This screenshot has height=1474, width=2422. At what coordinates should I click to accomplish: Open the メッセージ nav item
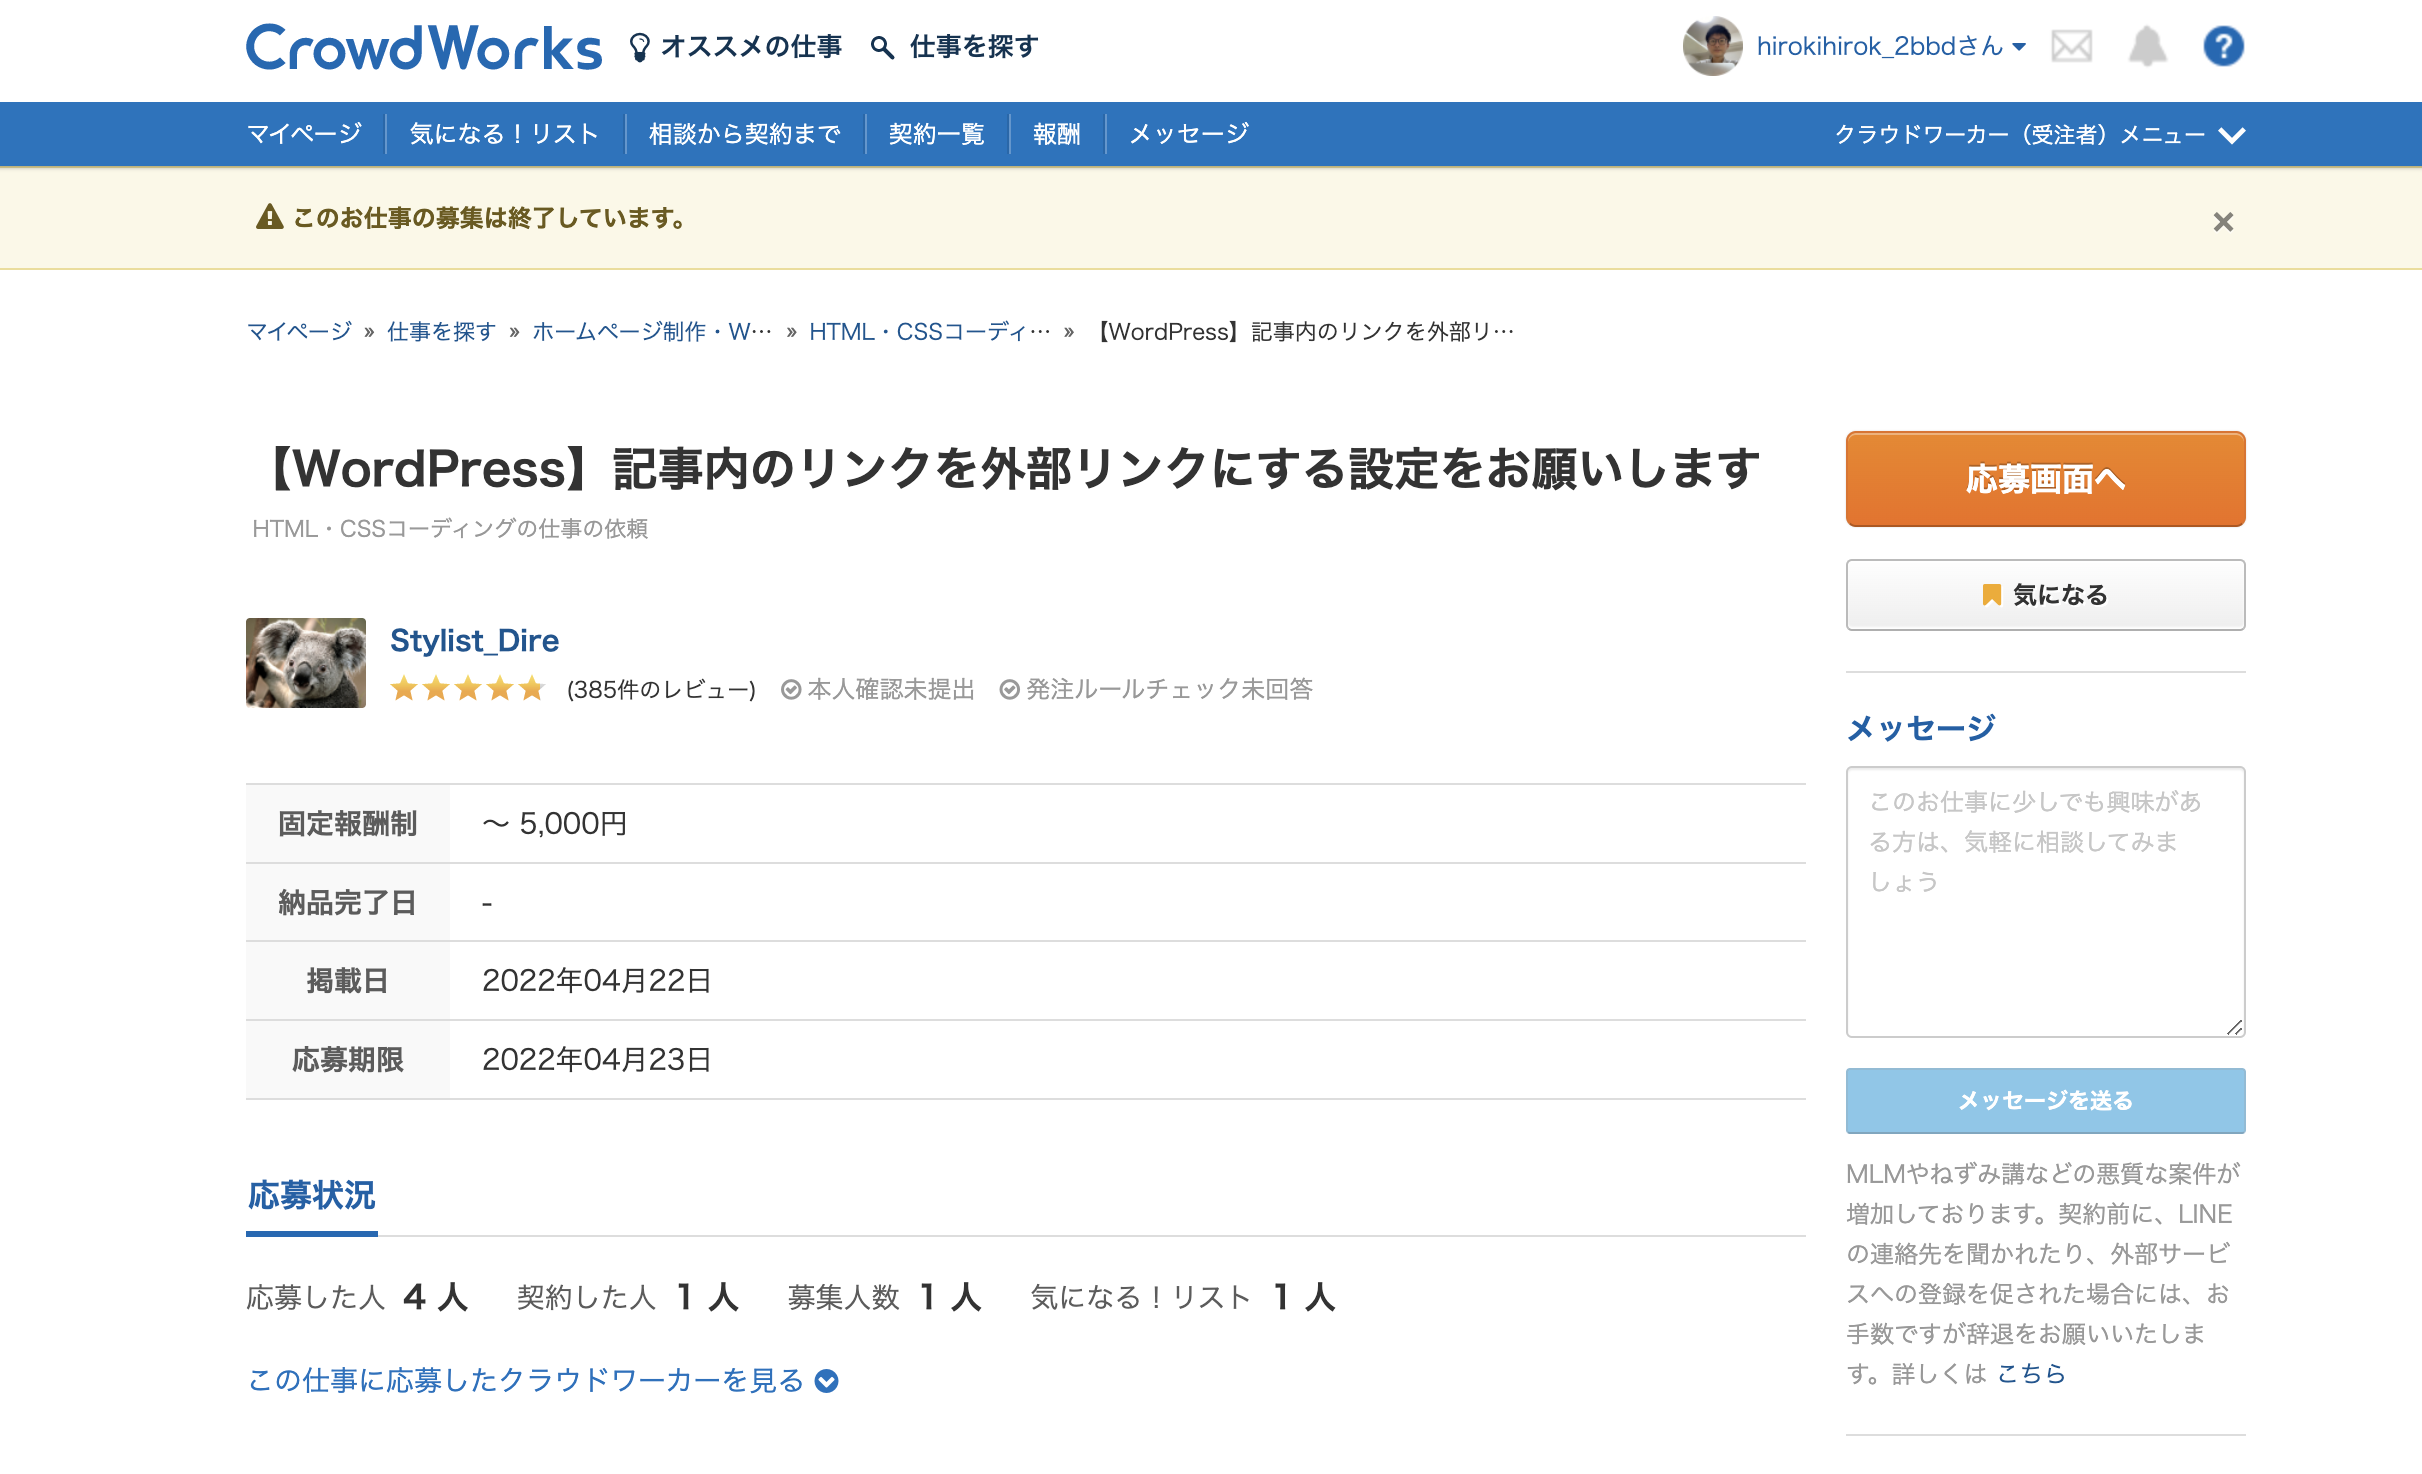tap(1189, 133)
